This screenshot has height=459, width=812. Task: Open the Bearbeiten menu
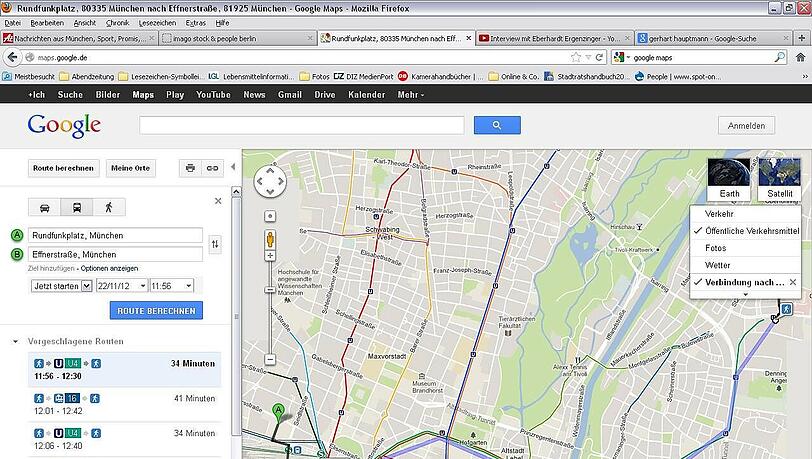point(47,23)
